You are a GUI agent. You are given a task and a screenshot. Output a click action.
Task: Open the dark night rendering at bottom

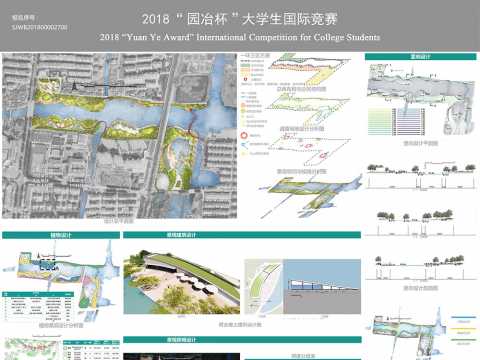182,357
